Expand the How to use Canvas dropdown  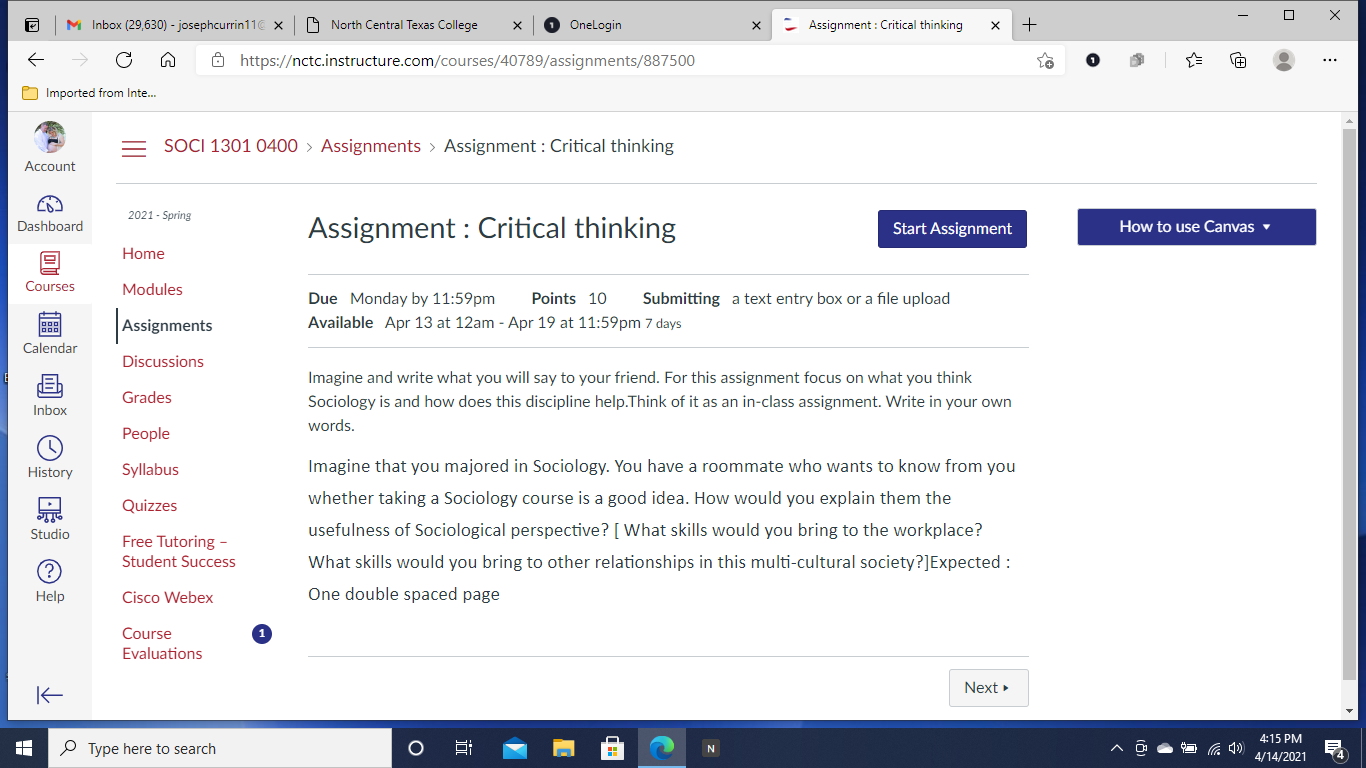coord(1196,227)
